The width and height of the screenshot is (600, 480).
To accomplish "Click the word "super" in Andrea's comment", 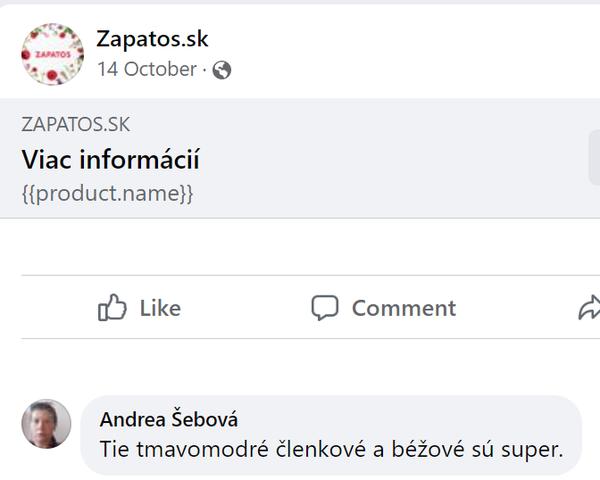I will (536, 449).
